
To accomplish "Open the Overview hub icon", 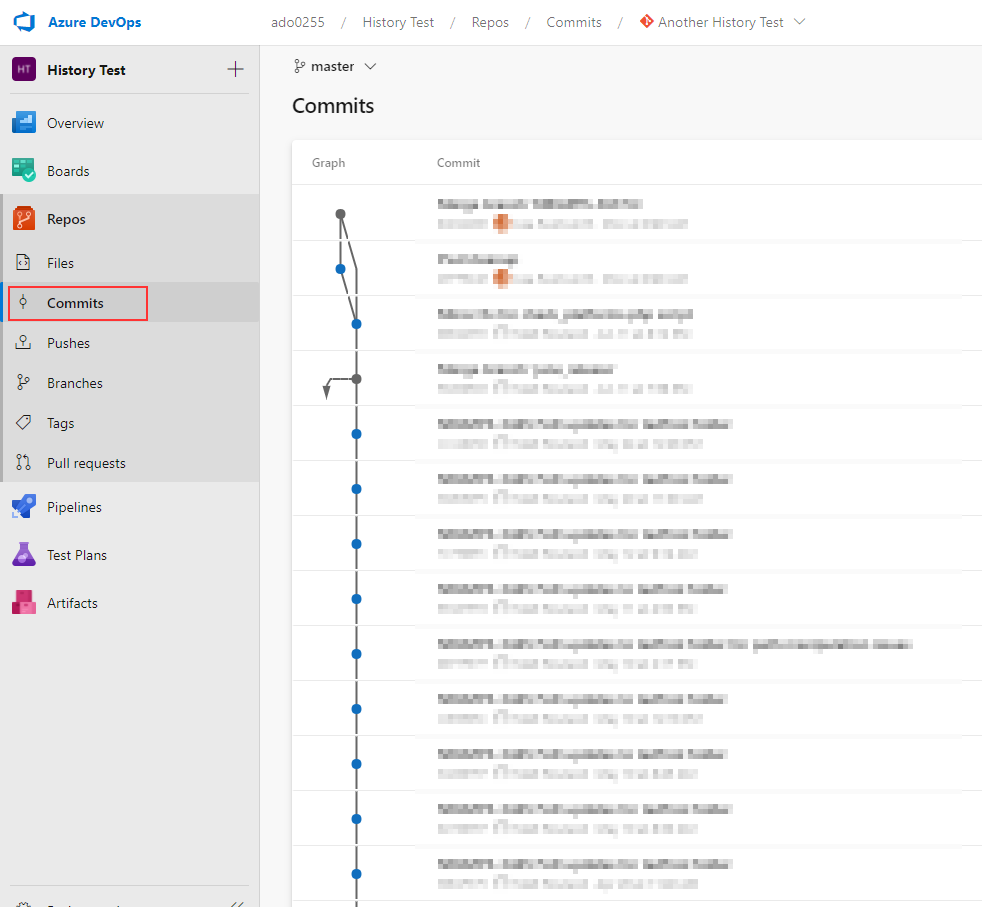I will point(24,123).
